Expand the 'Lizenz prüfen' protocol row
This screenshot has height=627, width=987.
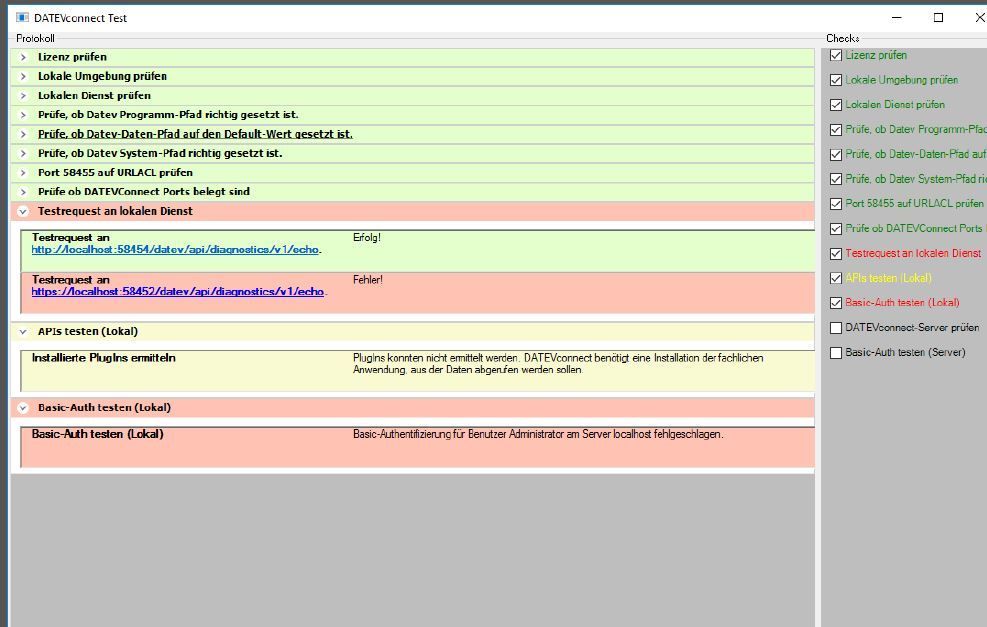[x=23, y=57]
